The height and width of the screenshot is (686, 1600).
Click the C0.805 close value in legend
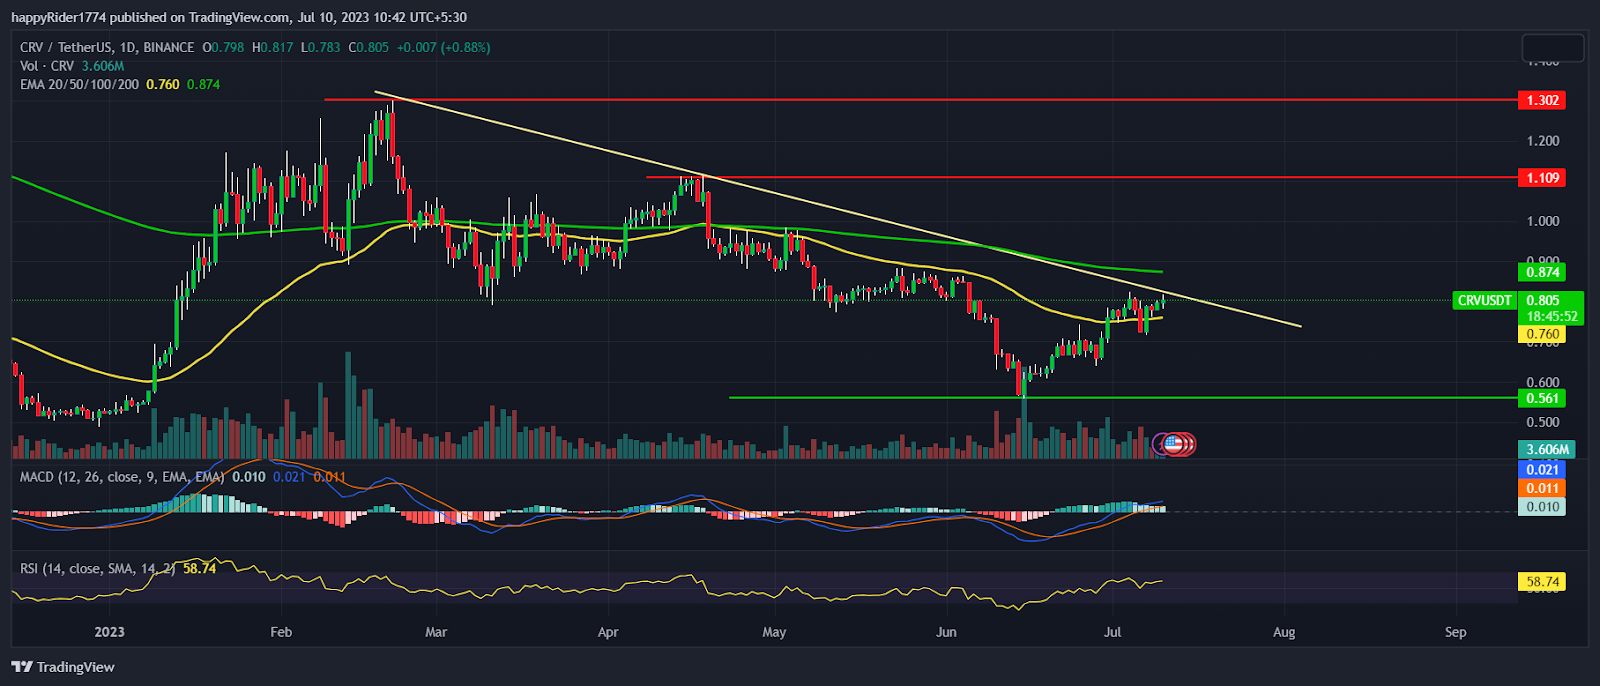click(x=368, y=47)
